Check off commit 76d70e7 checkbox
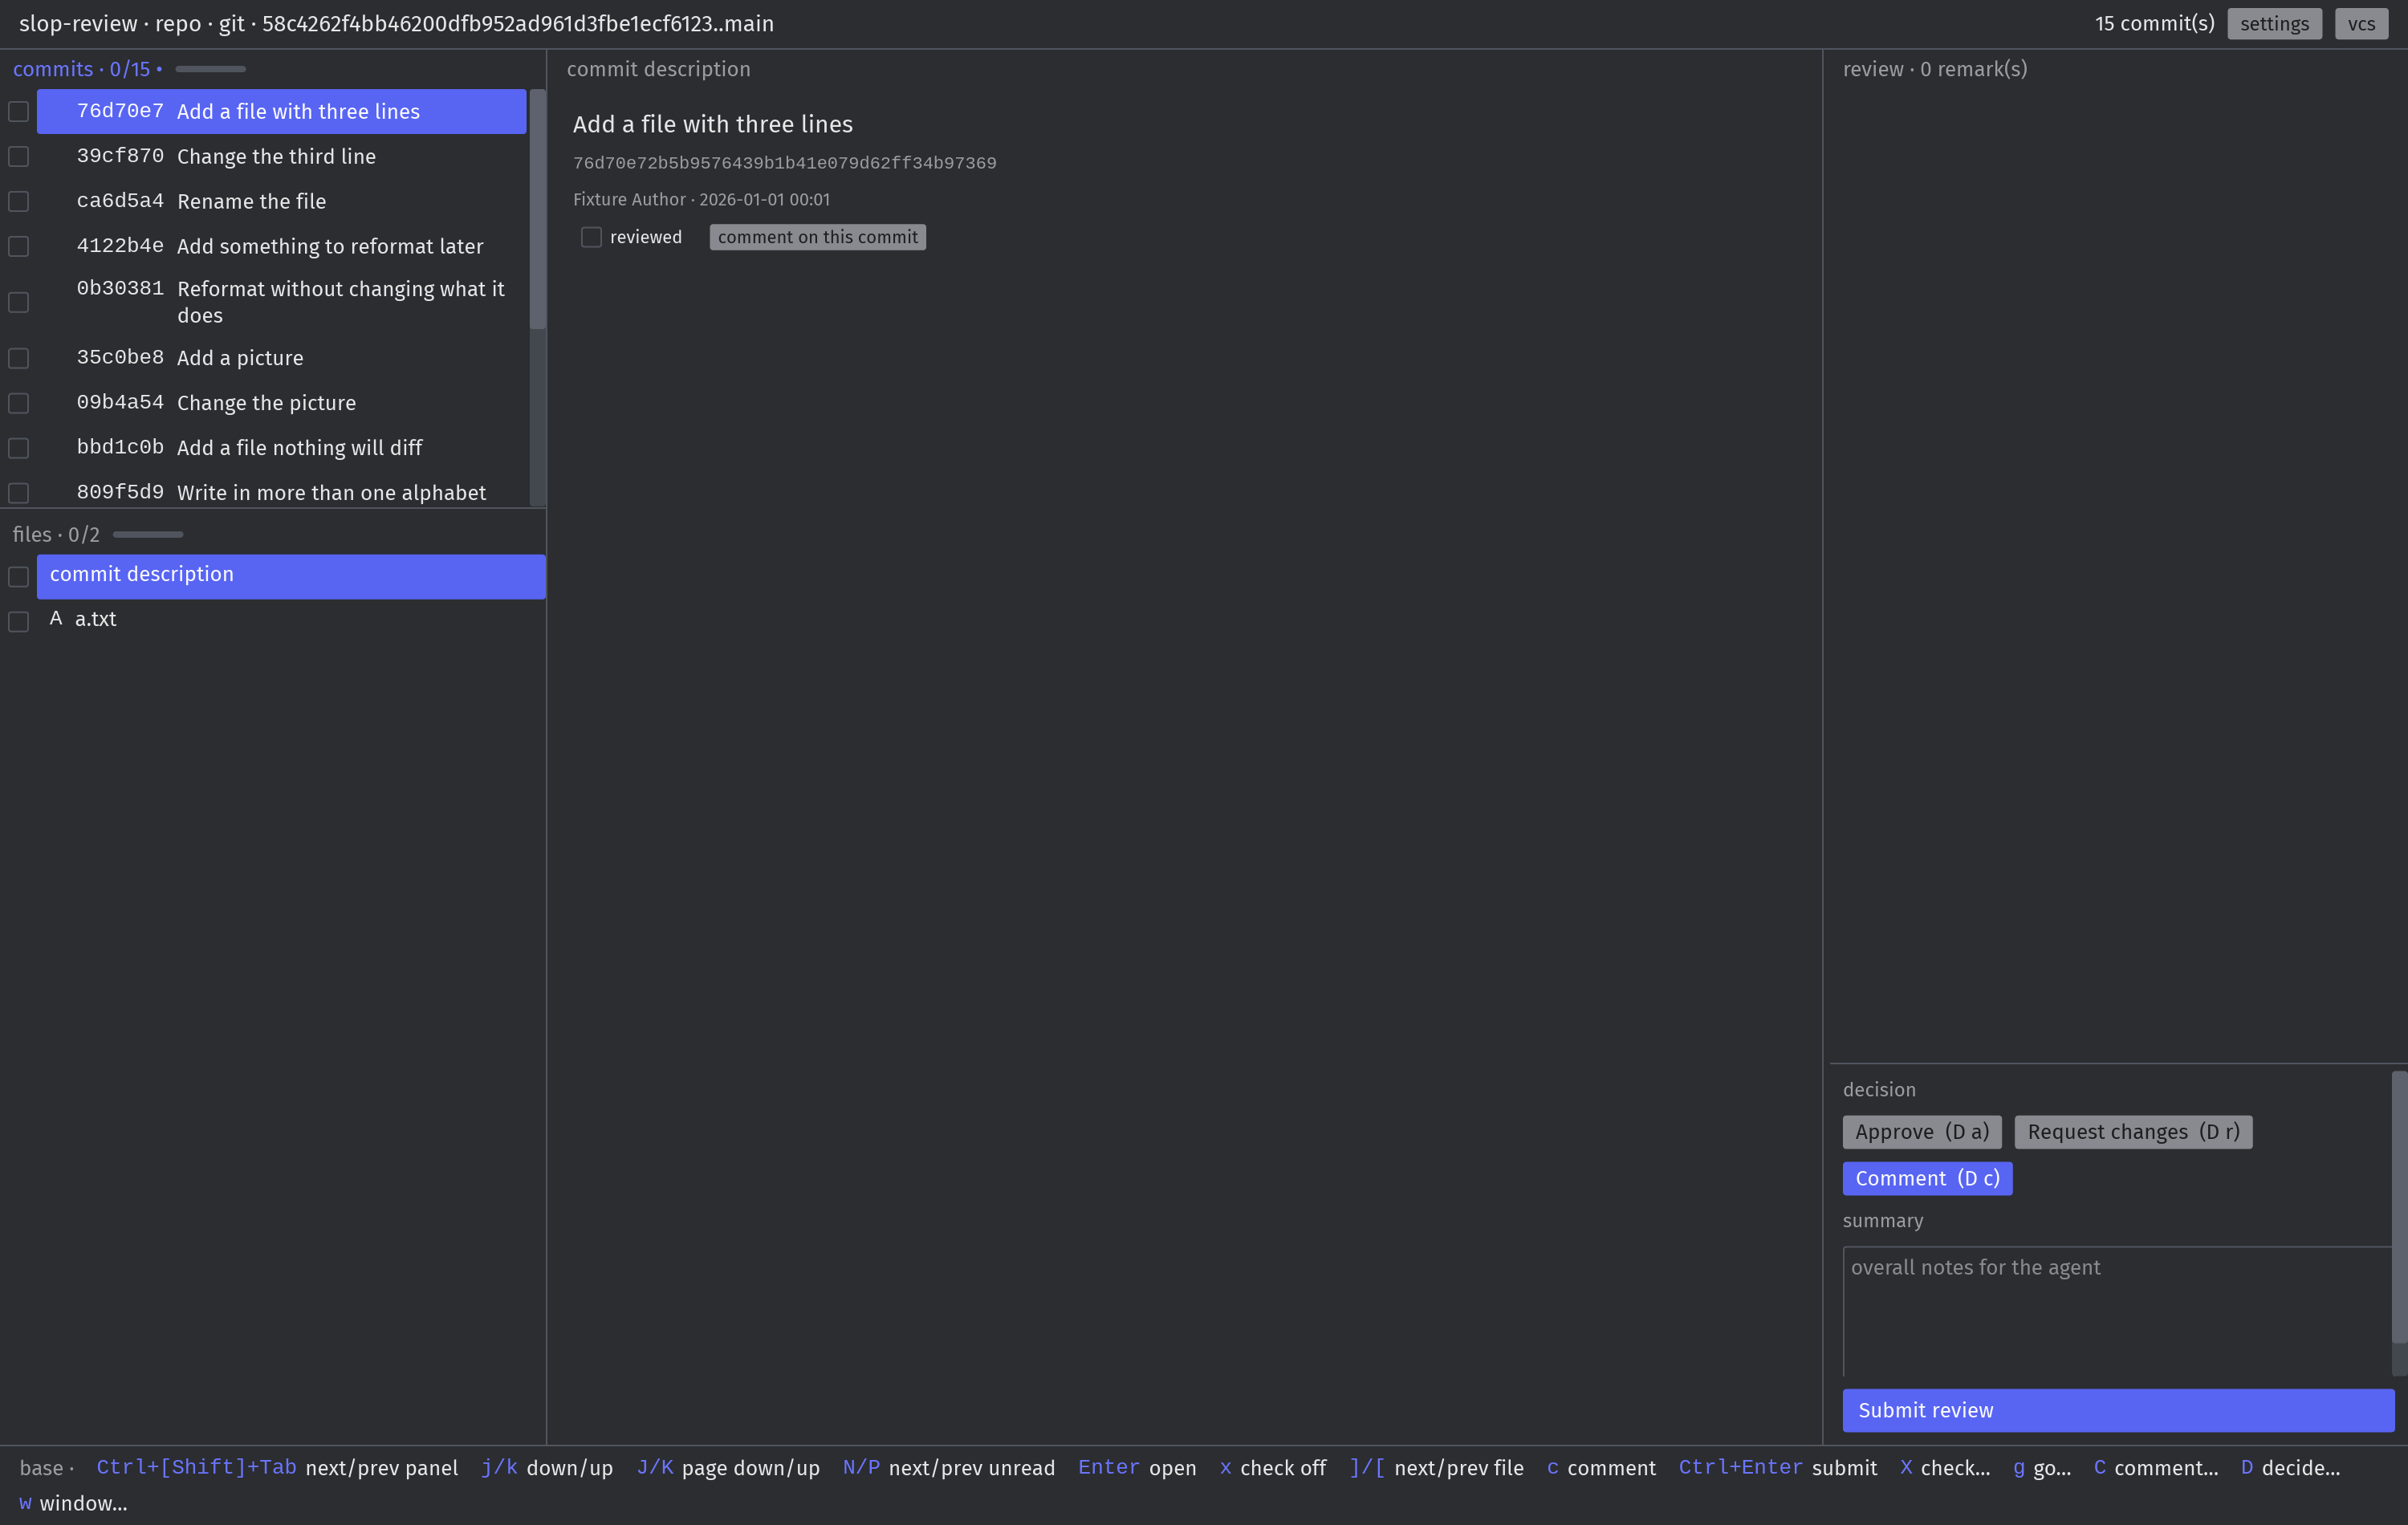 [x=19, y=112]
